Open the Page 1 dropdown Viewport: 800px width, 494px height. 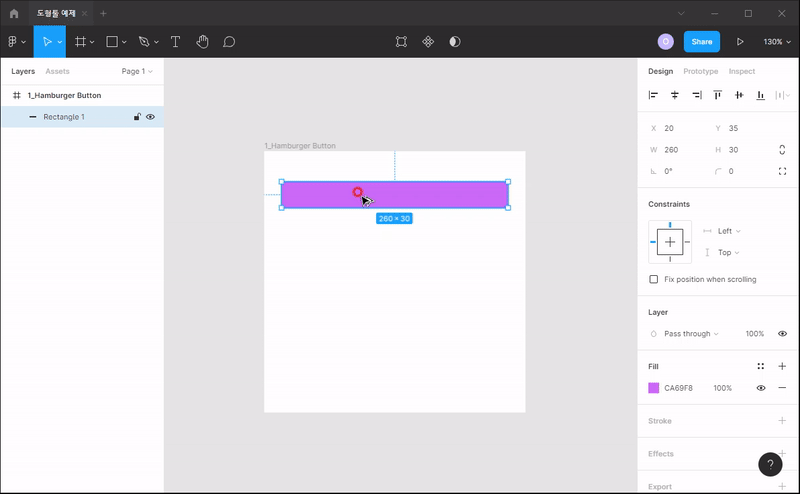pos(137,71)
